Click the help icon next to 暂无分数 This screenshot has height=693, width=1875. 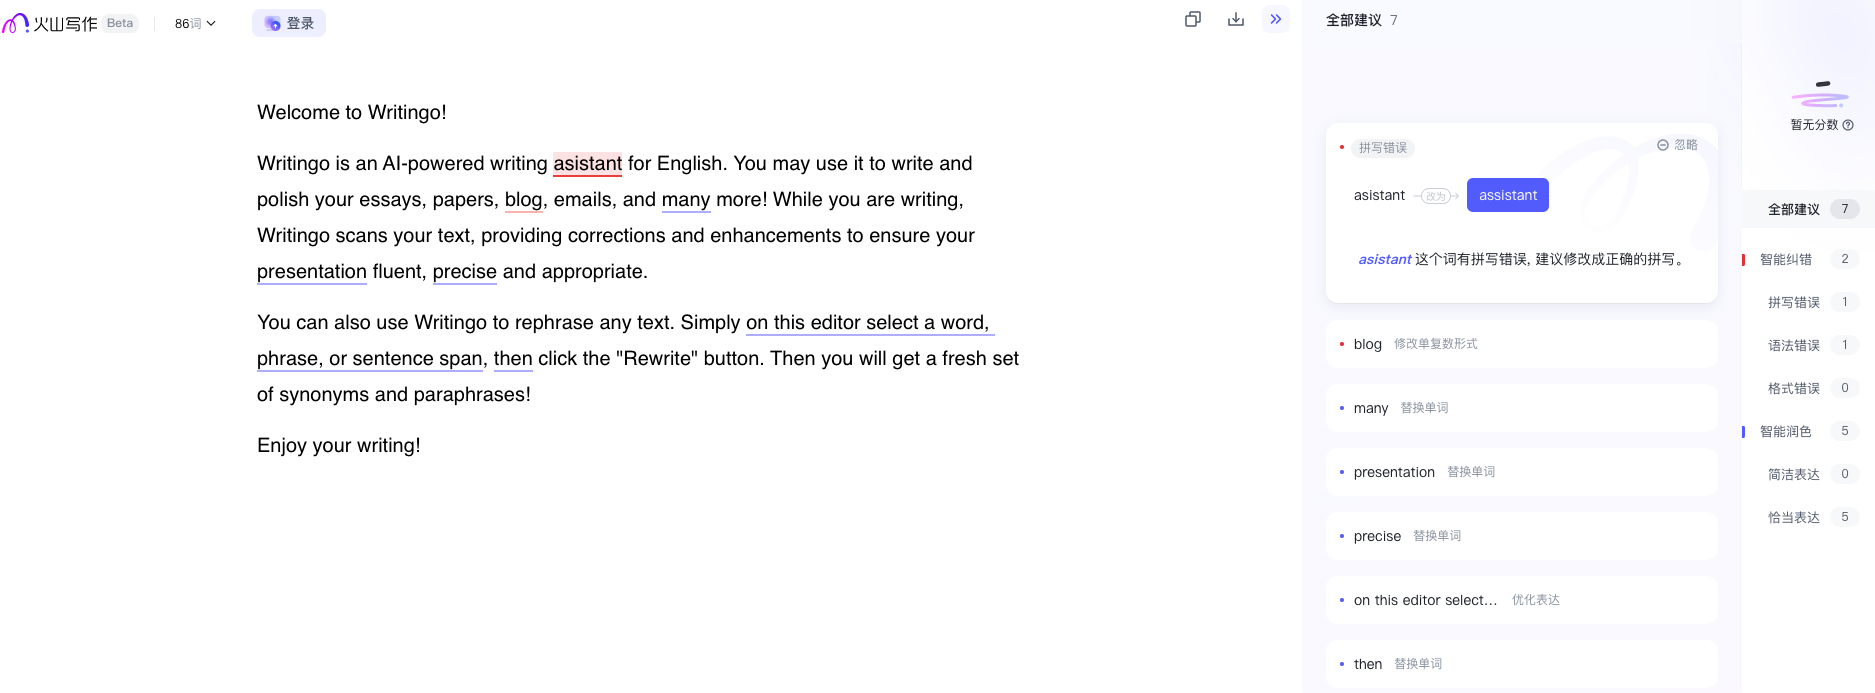click(x=1848, y=125)
